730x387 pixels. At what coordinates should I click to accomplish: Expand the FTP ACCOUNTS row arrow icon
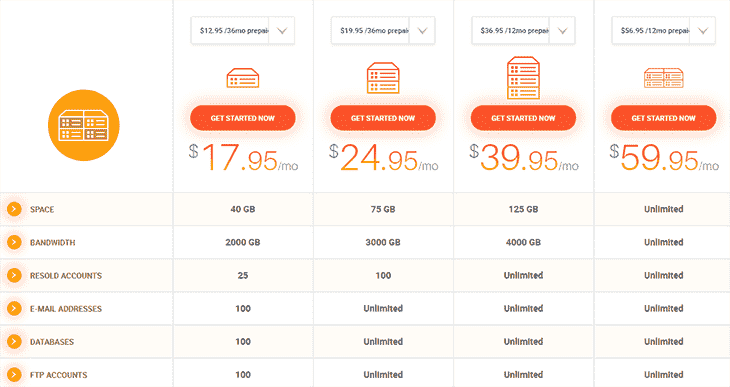[14, 374]
